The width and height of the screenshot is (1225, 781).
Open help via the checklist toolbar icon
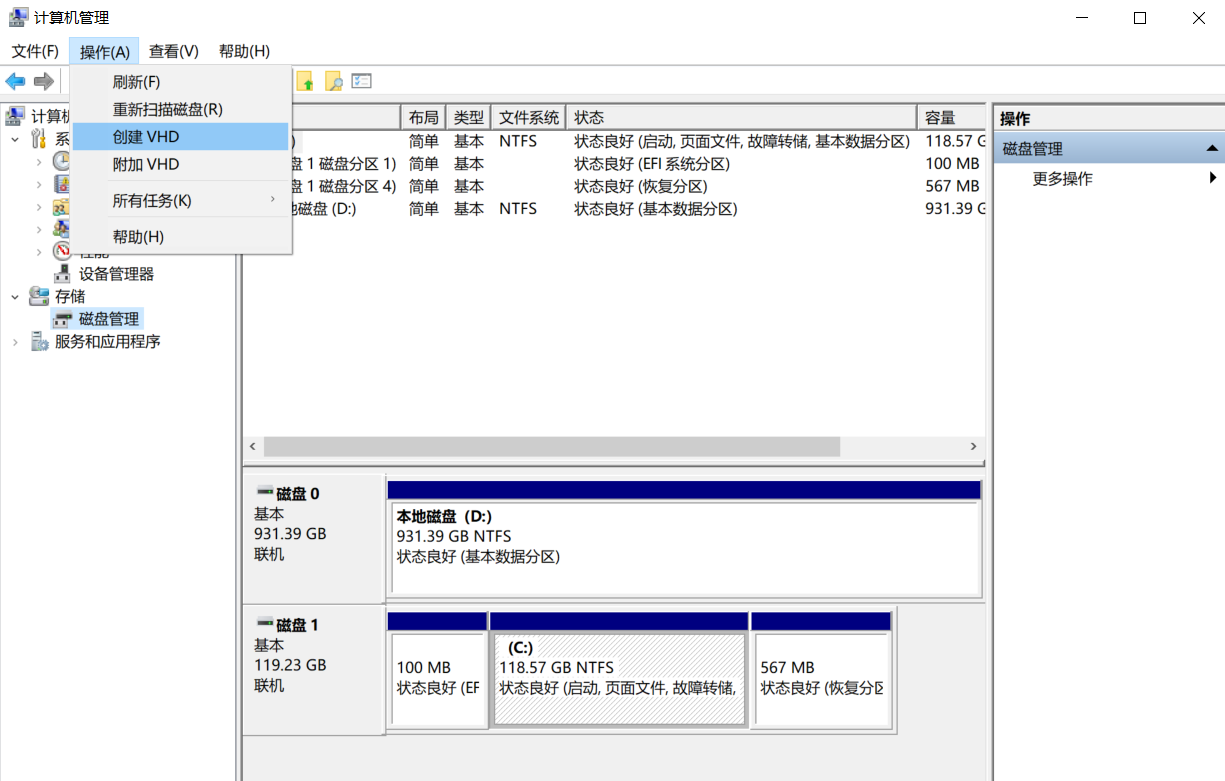point(361,81)
